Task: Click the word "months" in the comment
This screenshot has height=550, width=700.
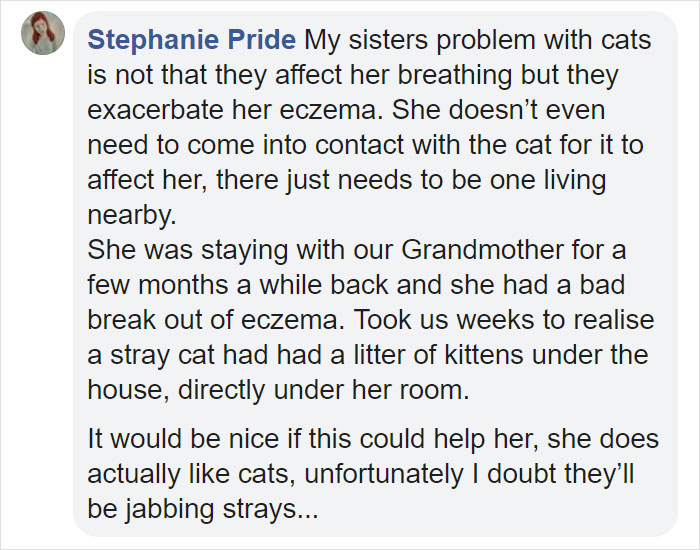Action: [183, 285]
